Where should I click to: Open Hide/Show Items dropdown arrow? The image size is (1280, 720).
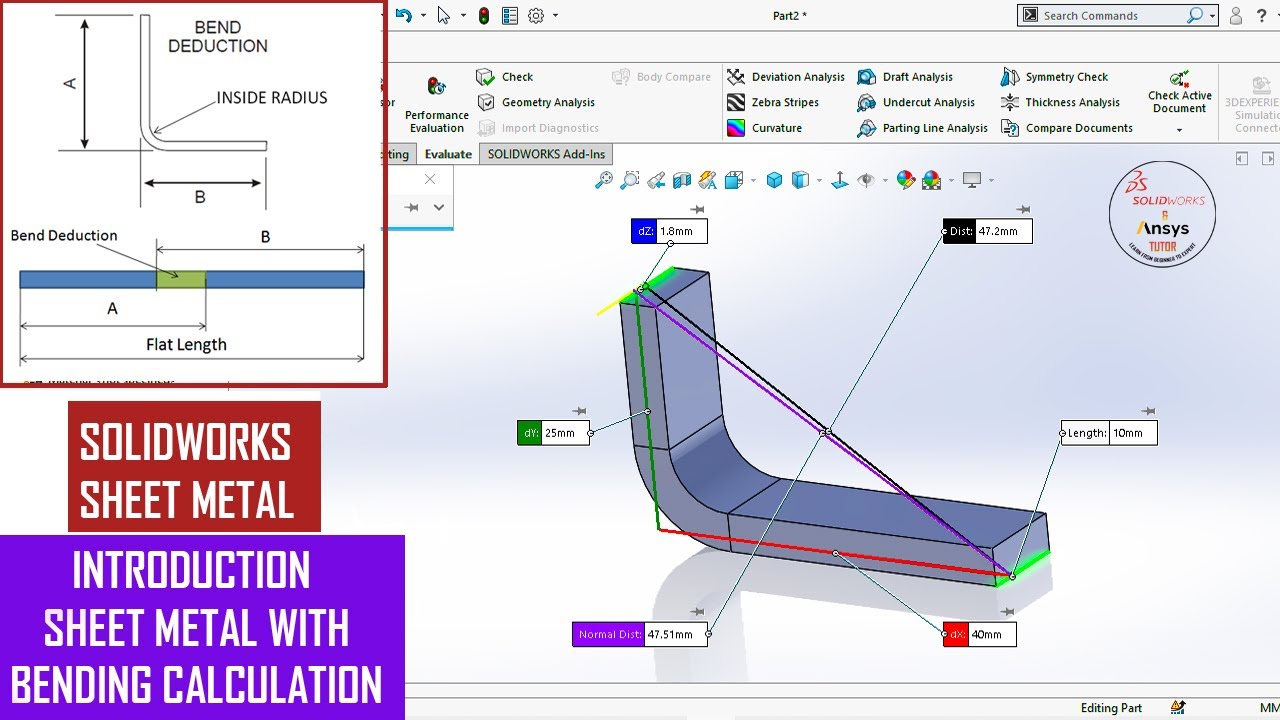pyautogui.click(x=885, y=181)
